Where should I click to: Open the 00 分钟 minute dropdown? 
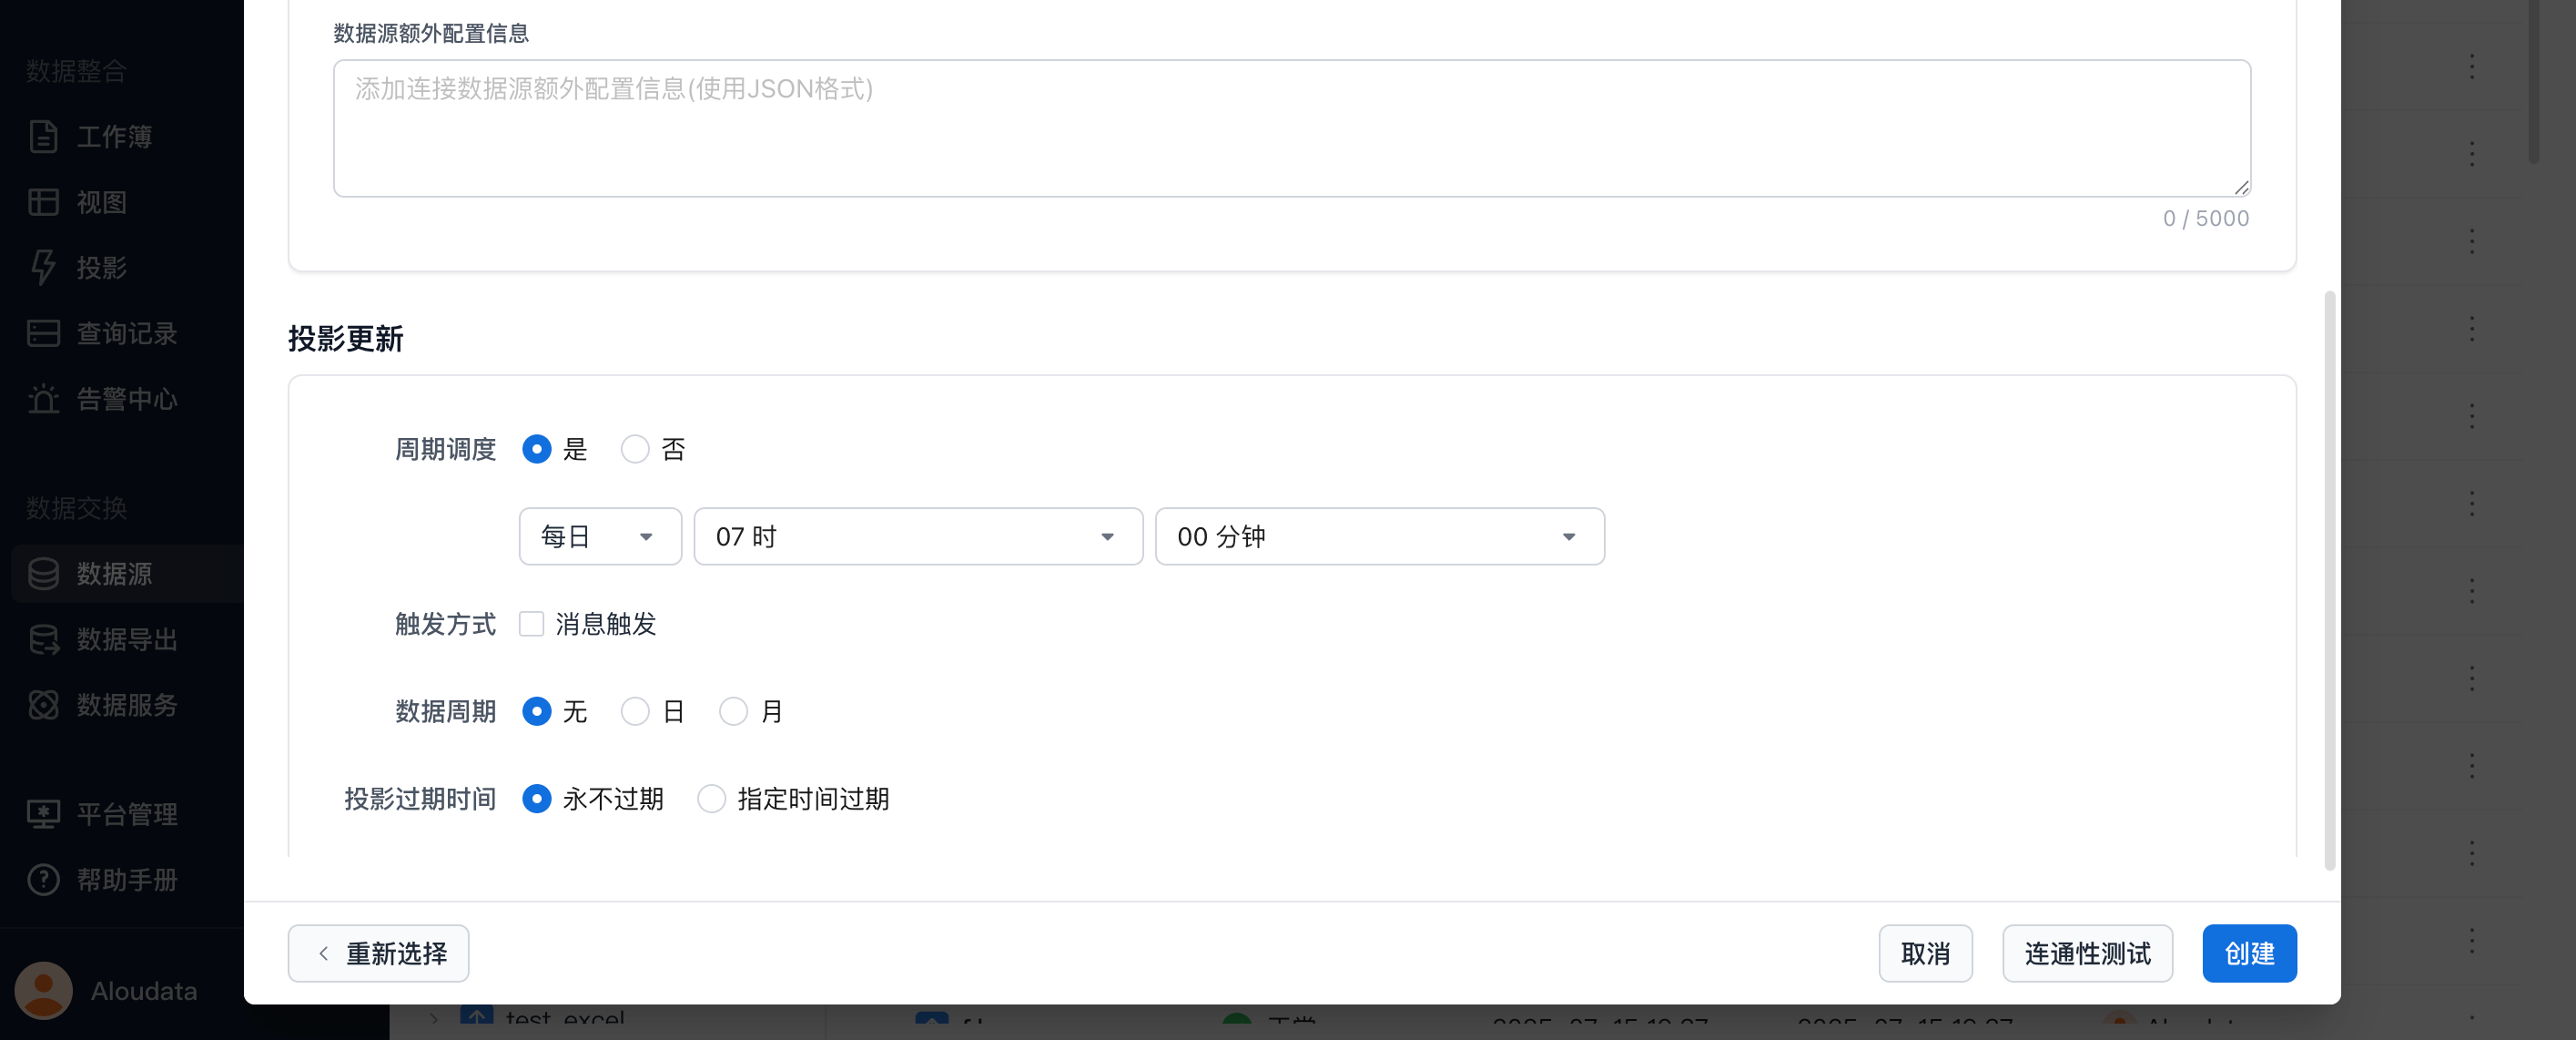[1379, 537]
